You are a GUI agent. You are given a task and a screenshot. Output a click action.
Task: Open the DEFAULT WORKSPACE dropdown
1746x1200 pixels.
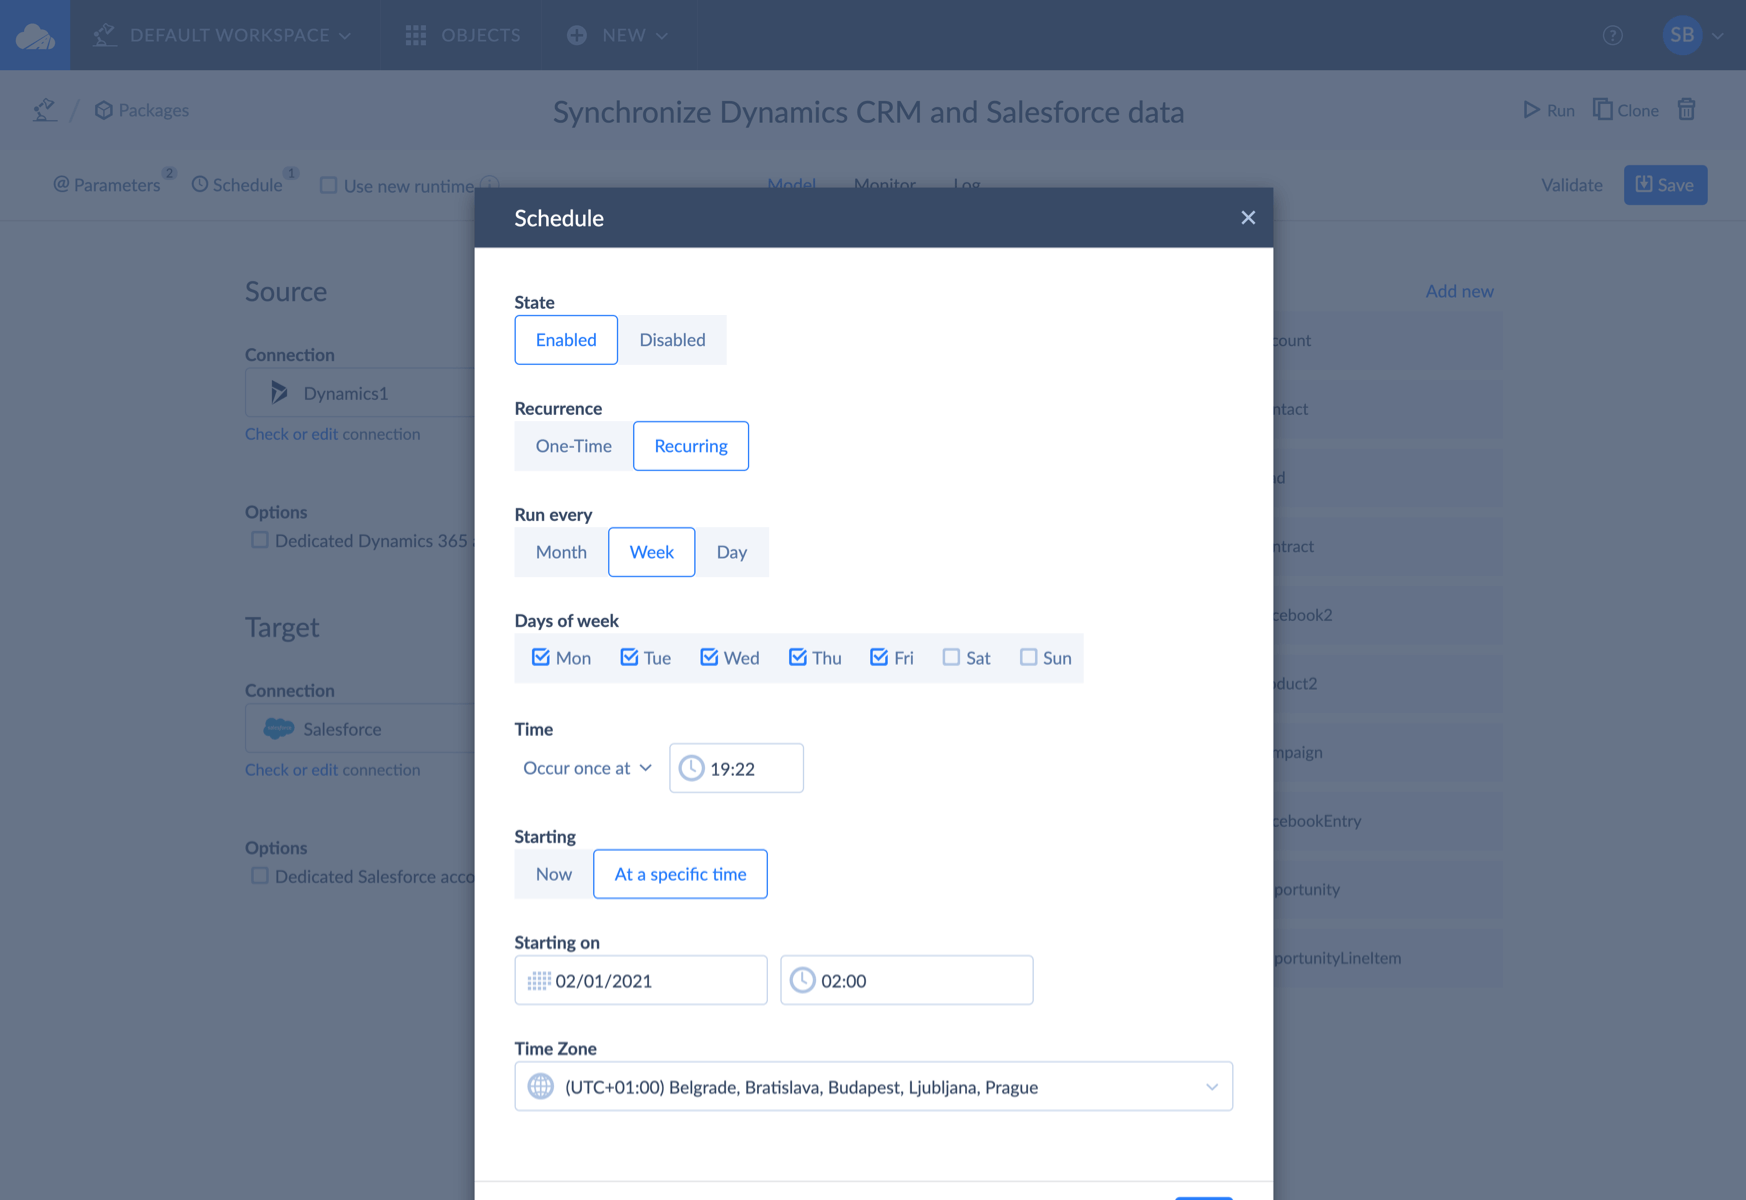pyautogui.click(x=229, y=34)
